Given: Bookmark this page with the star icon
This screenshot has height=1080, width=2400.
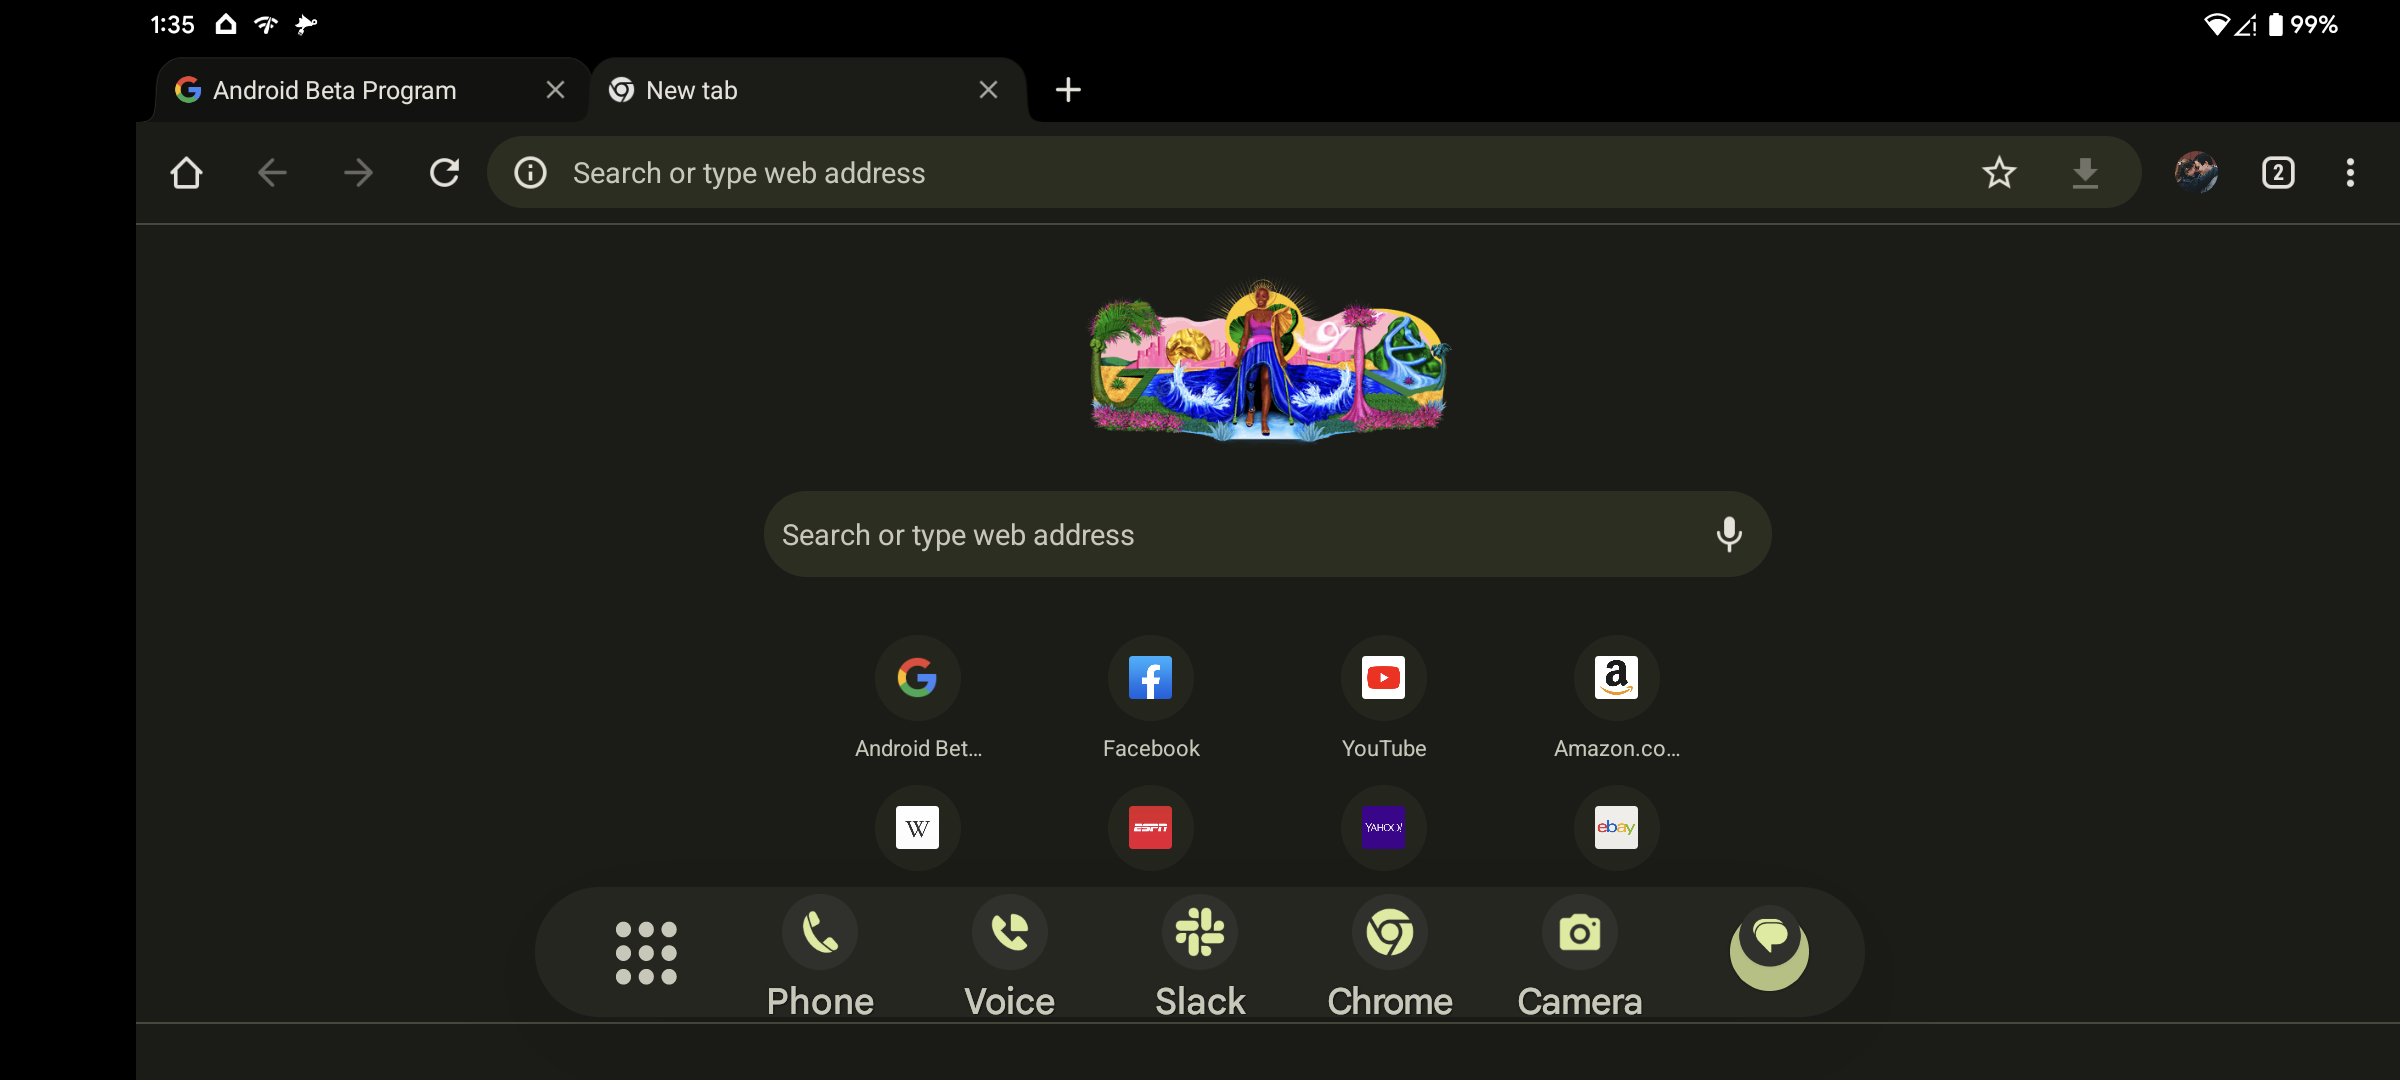Looking at the screenshot, I should pos(1999,172).
